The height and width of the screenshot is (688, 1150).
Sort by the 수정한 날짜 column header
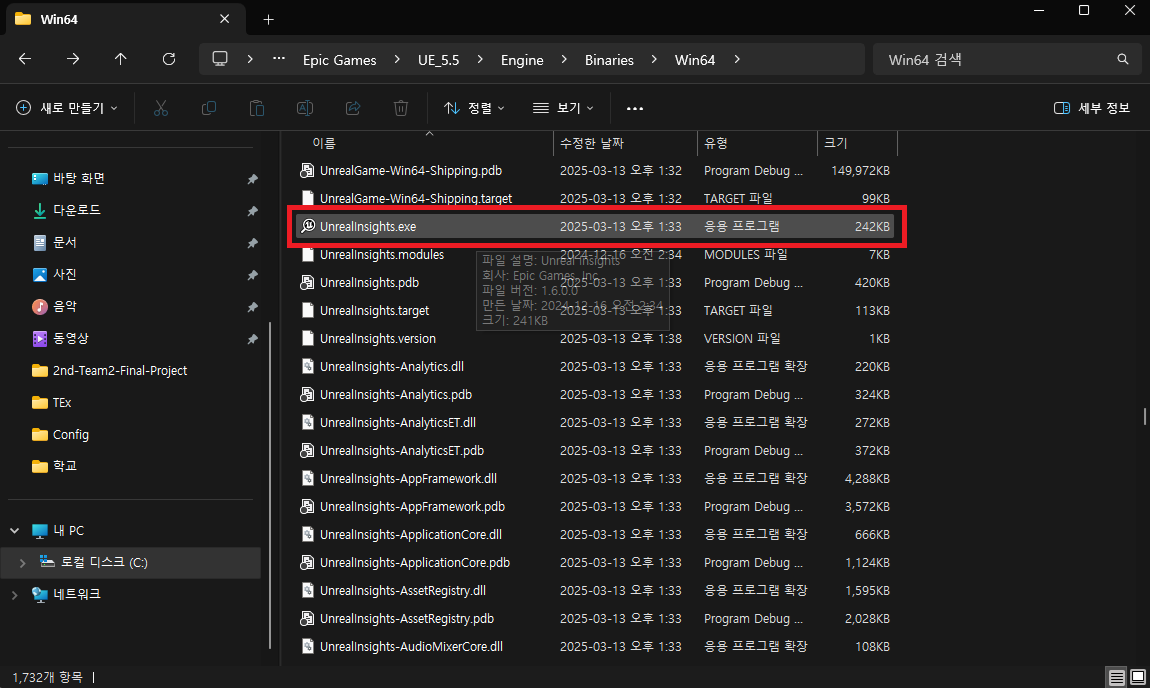click(x=626, y=143)
